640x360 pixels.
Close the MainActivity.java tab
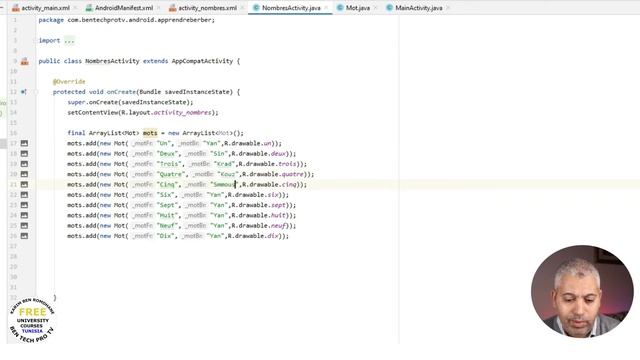click(x=448, y=8)
